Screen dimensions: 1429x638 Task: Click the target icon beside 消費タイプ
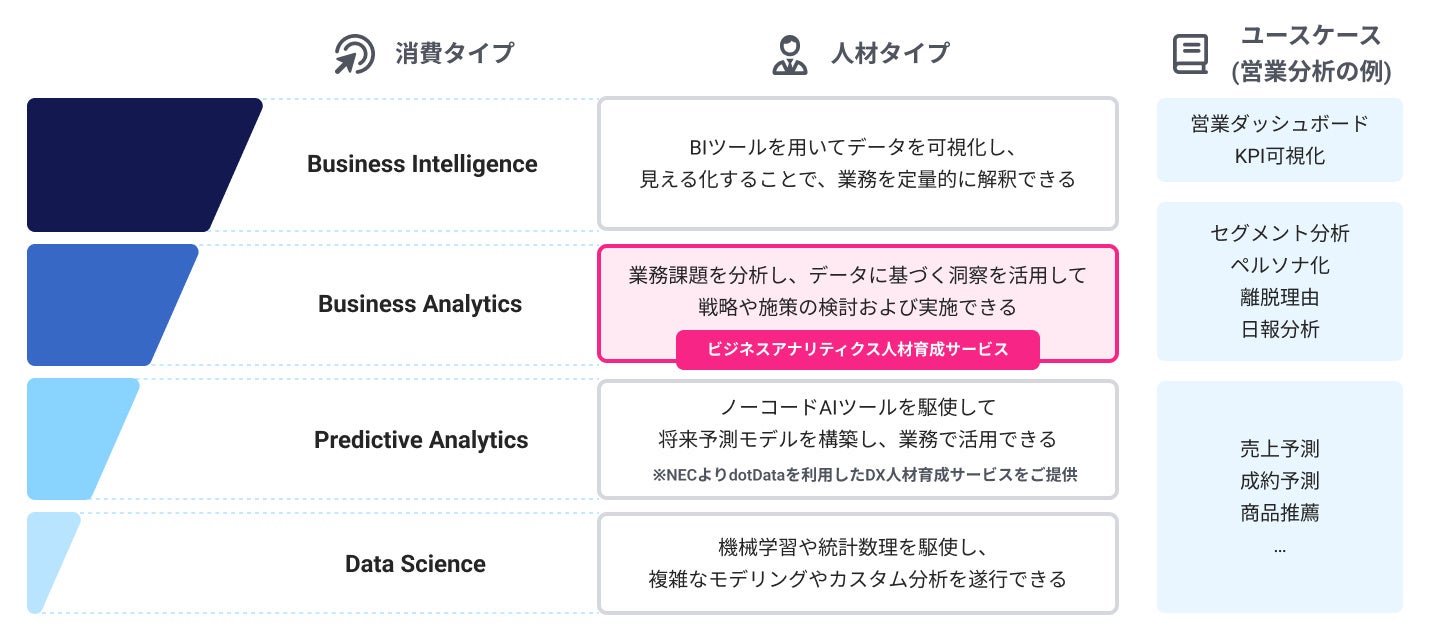(353, 54)
